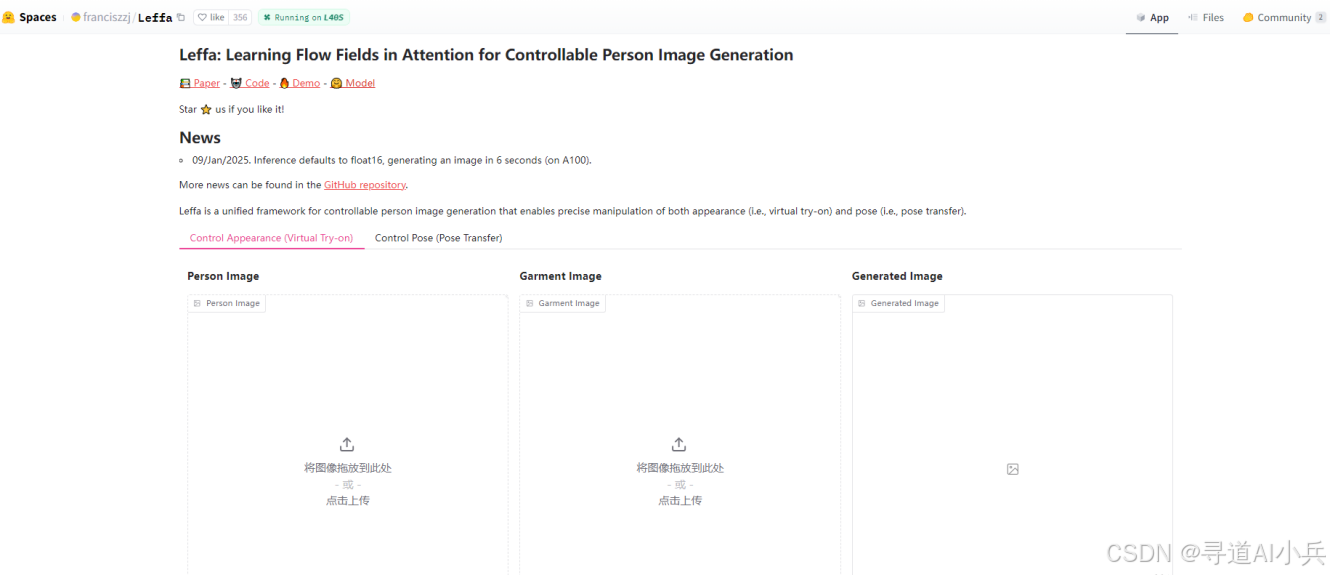Click the Person Image label tag
1330x575 pixels.
point(227,303)
